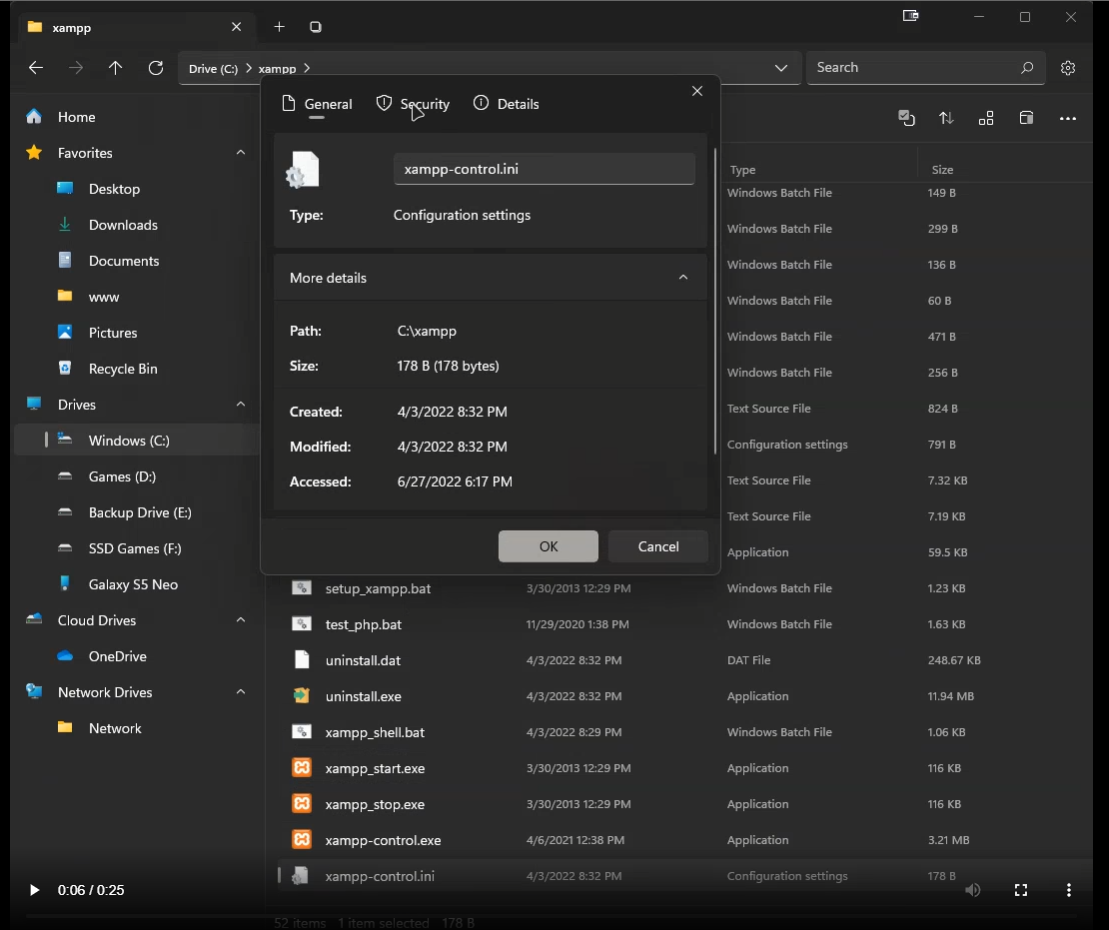Click Drive (C:) in the breadcrumb
Screen dimensions: 1109x930
(x=213, y=69)
